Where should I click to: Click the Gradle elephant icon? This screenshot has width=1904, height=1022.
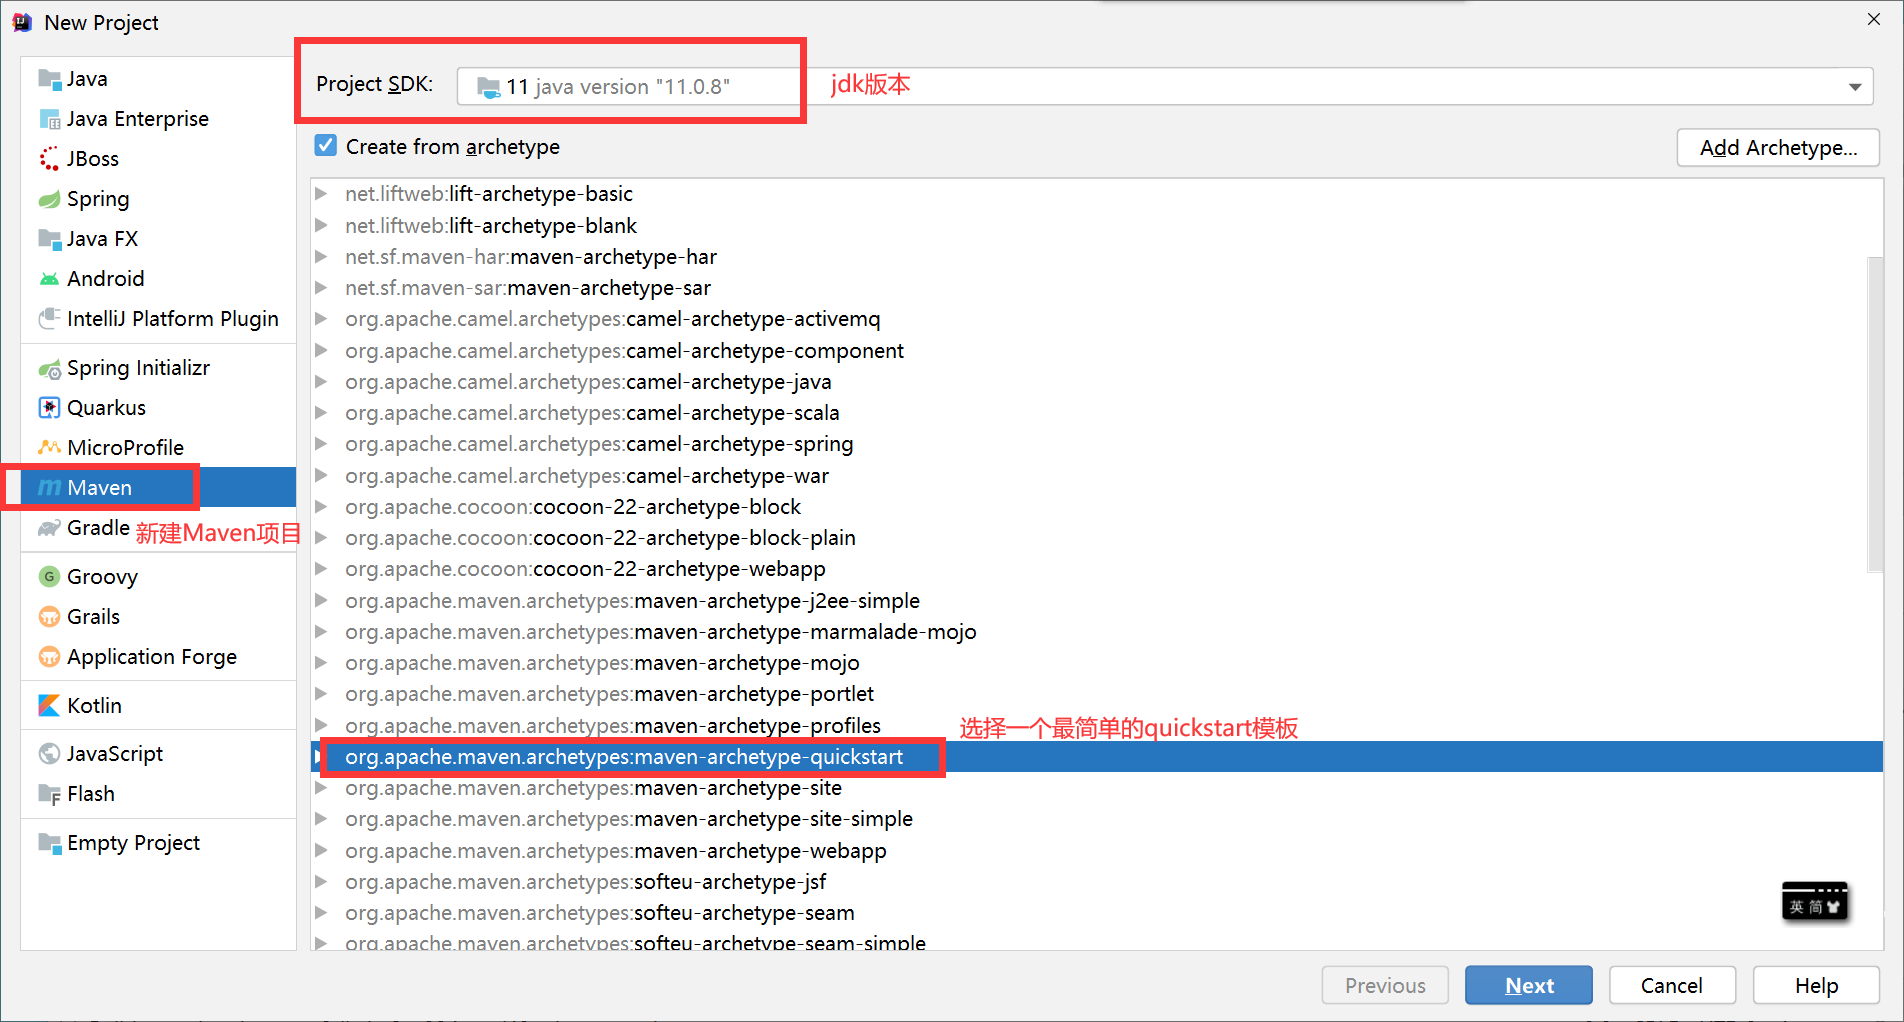(49, 528)
